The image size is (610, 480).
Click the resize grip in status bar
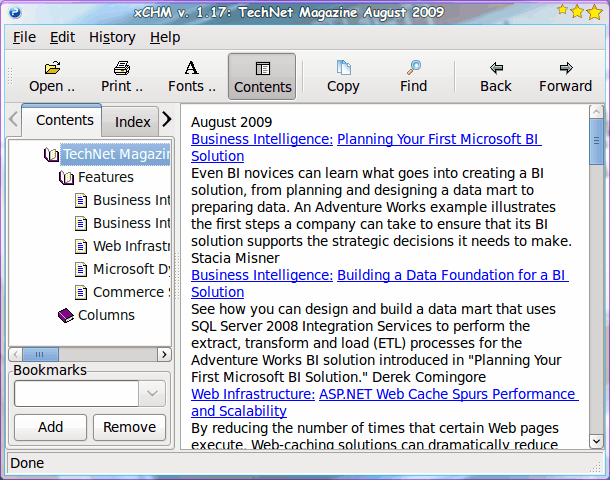point(596,467)
